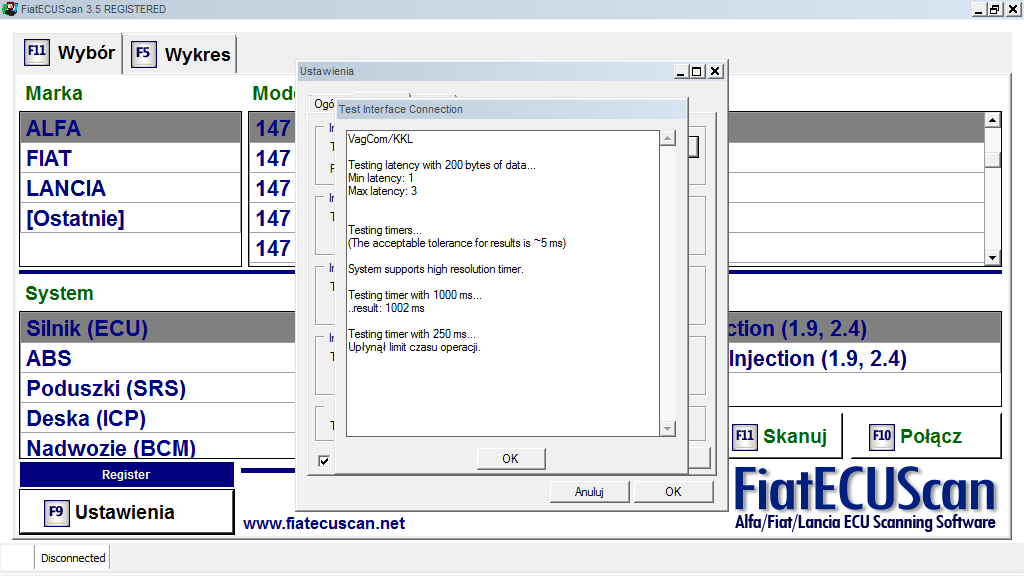Viewport: 1024px width, 576px height.
Task: Close the Ustawienia dialog window
Action: coord(716,71)
